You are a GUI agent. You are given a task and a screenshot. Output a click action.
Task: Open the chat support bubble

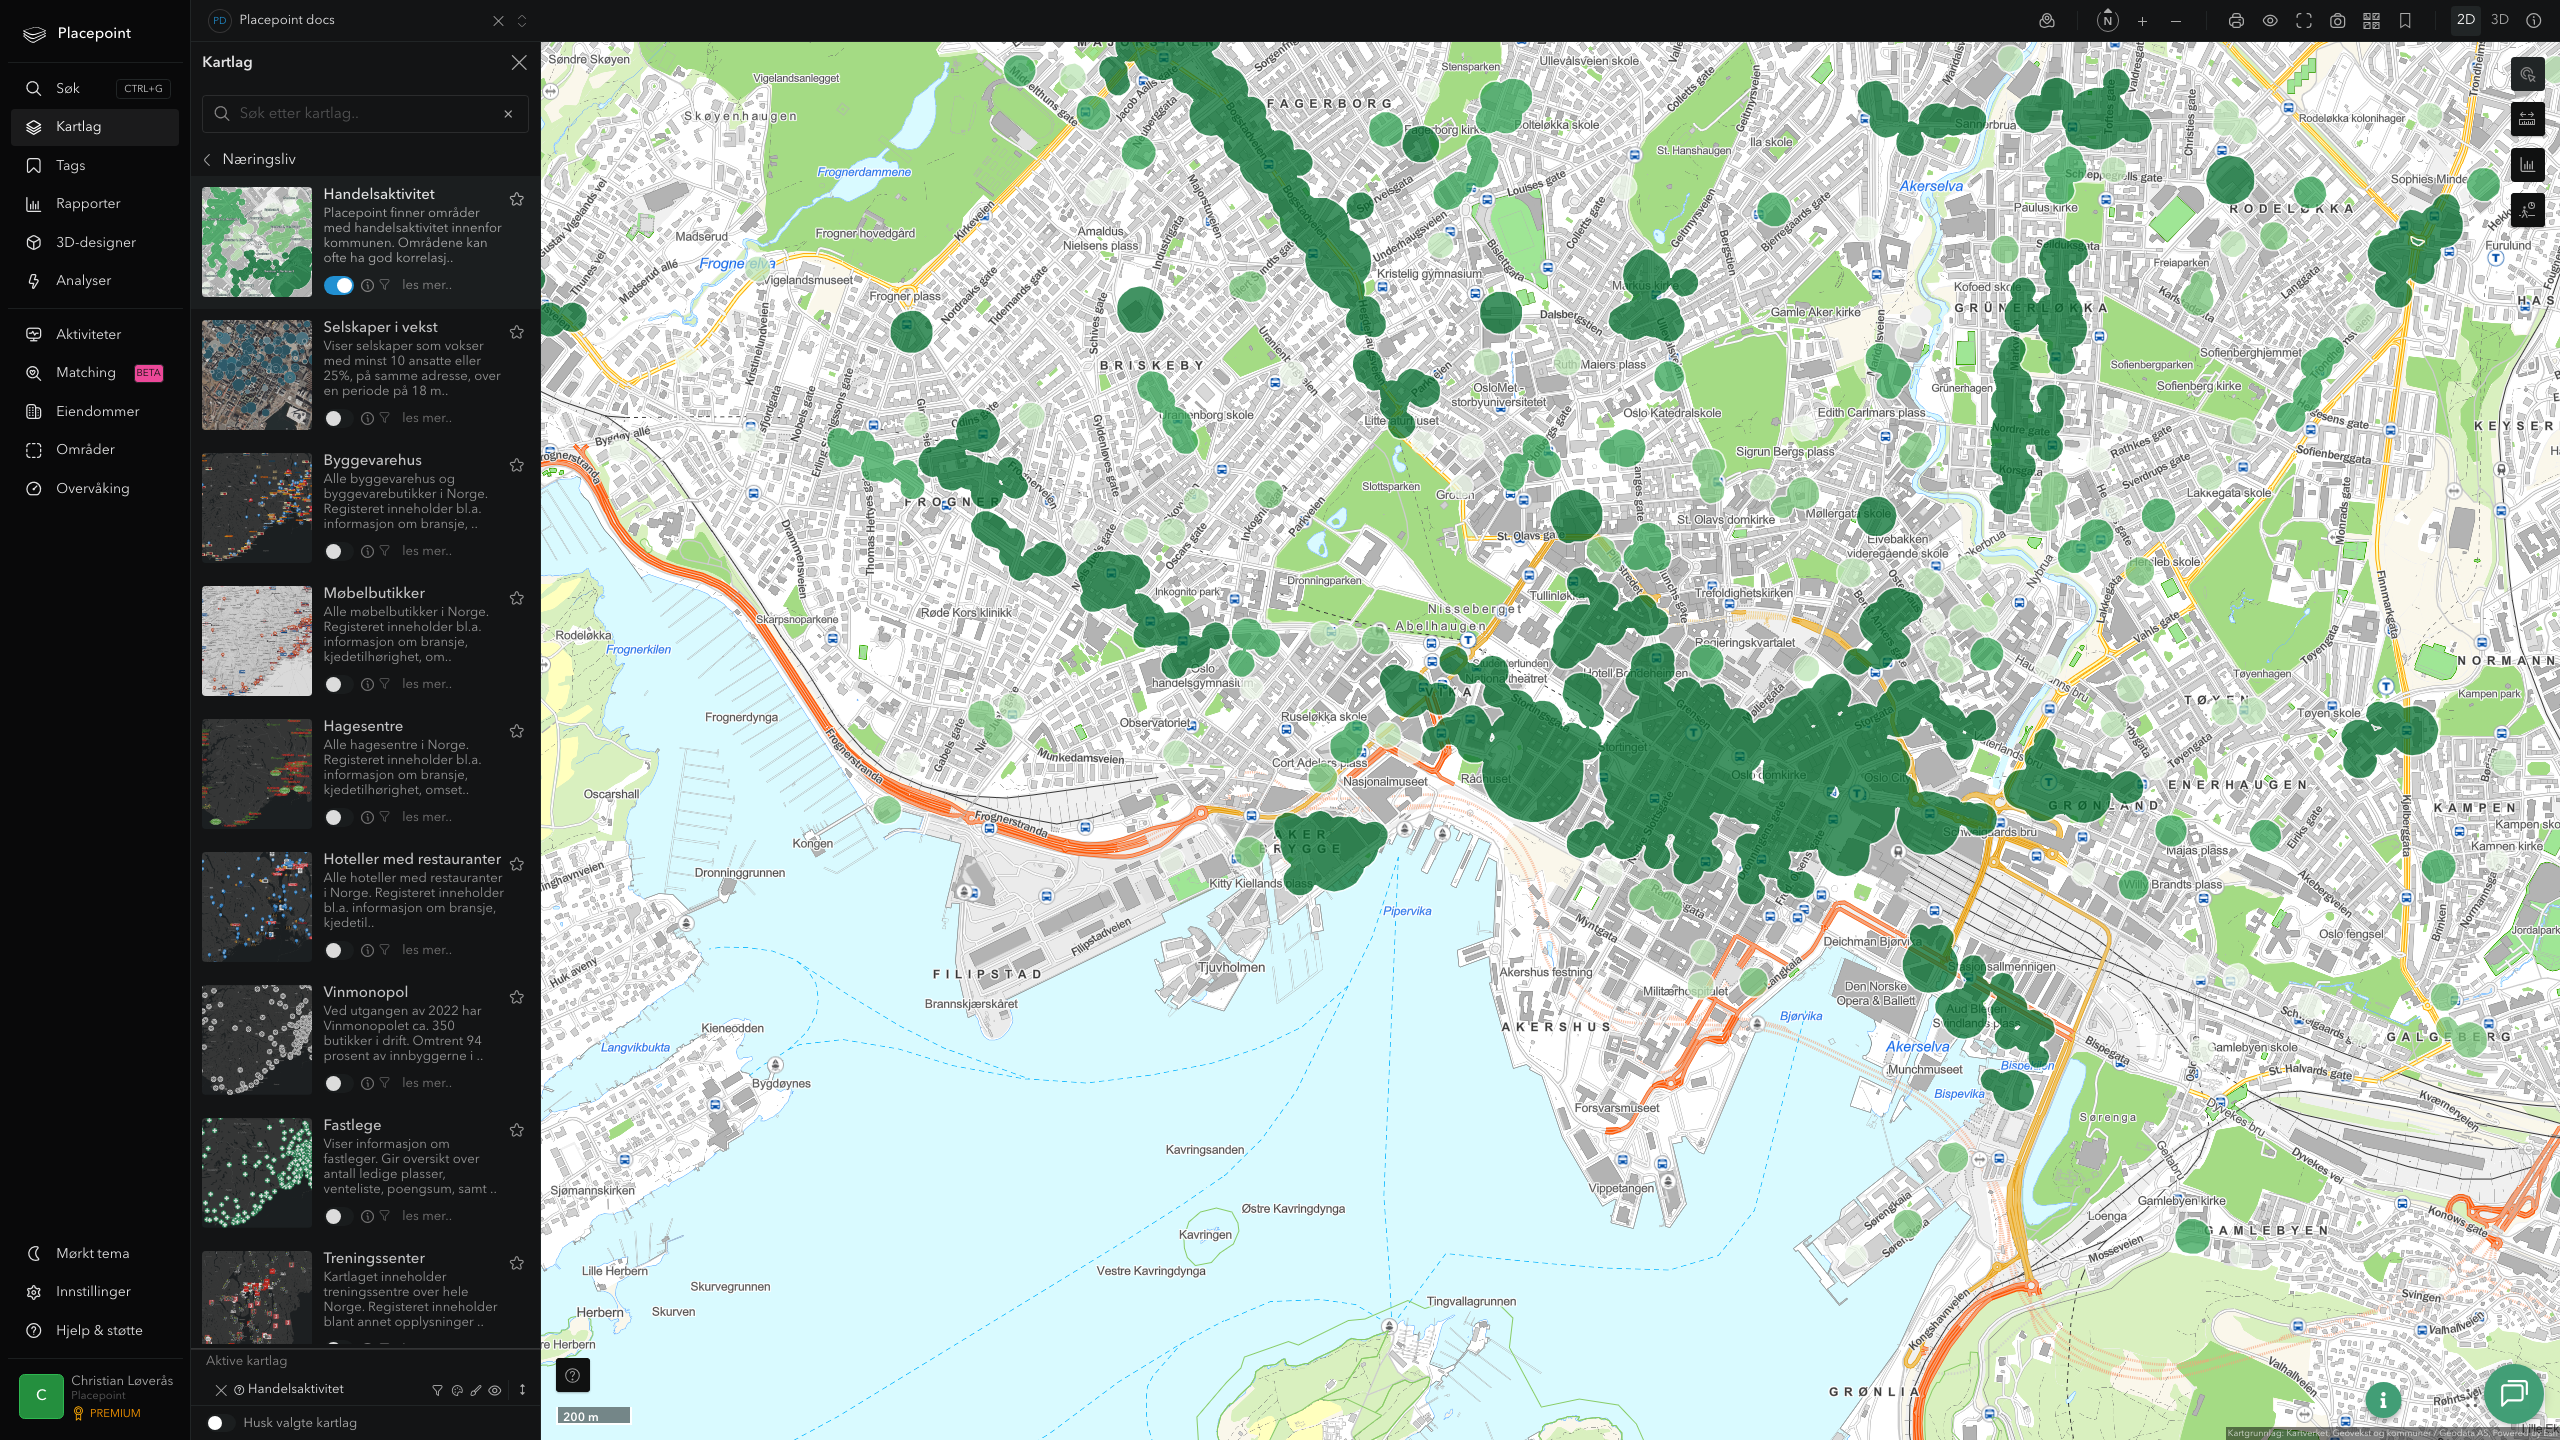[2514, 1393]
